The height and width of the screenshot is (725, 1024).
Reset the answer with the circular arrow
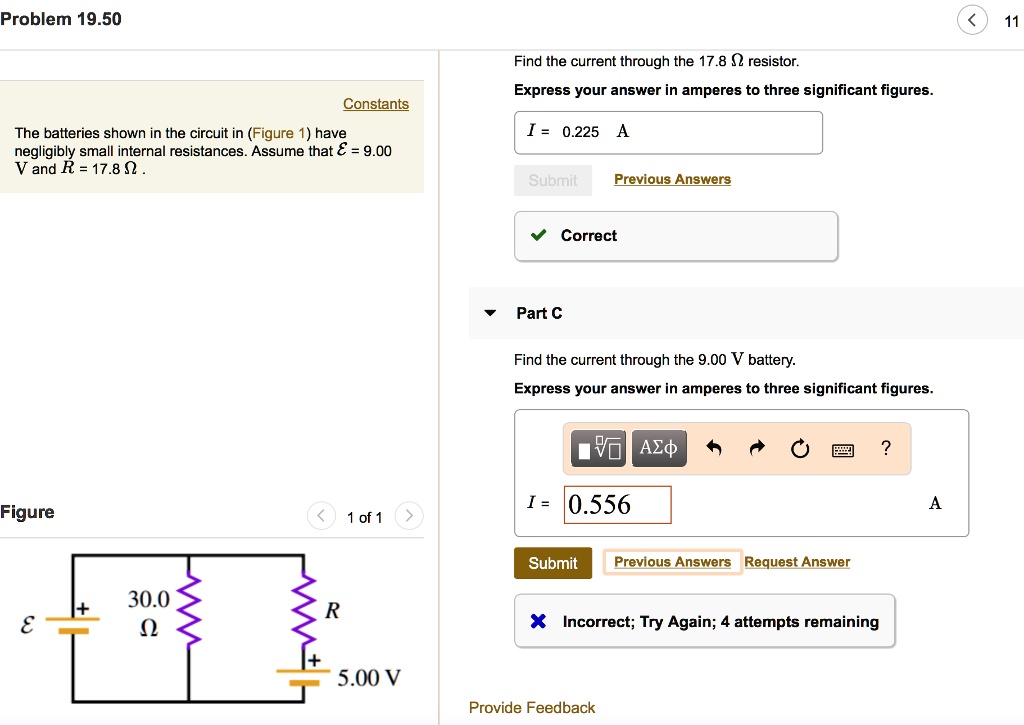(x=799, y=448)
